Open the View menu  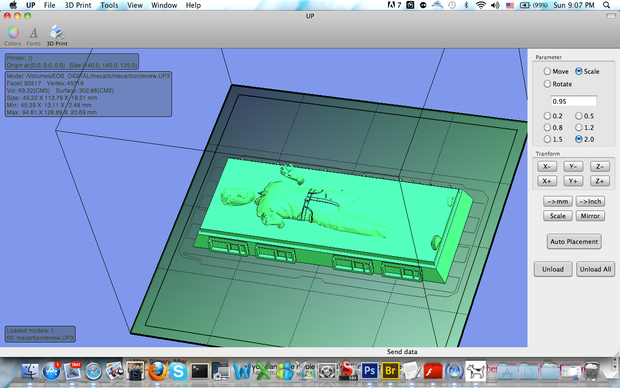pyautogui.click(x=135, y=5)
